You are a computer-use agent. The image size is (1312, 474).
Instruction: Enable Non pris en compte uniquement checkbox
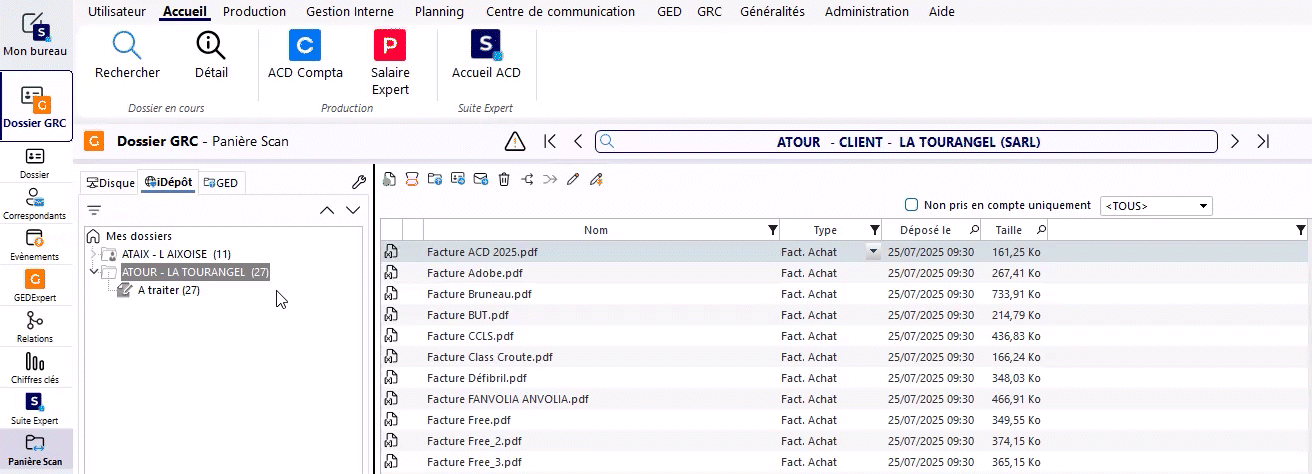coord(911,205)
